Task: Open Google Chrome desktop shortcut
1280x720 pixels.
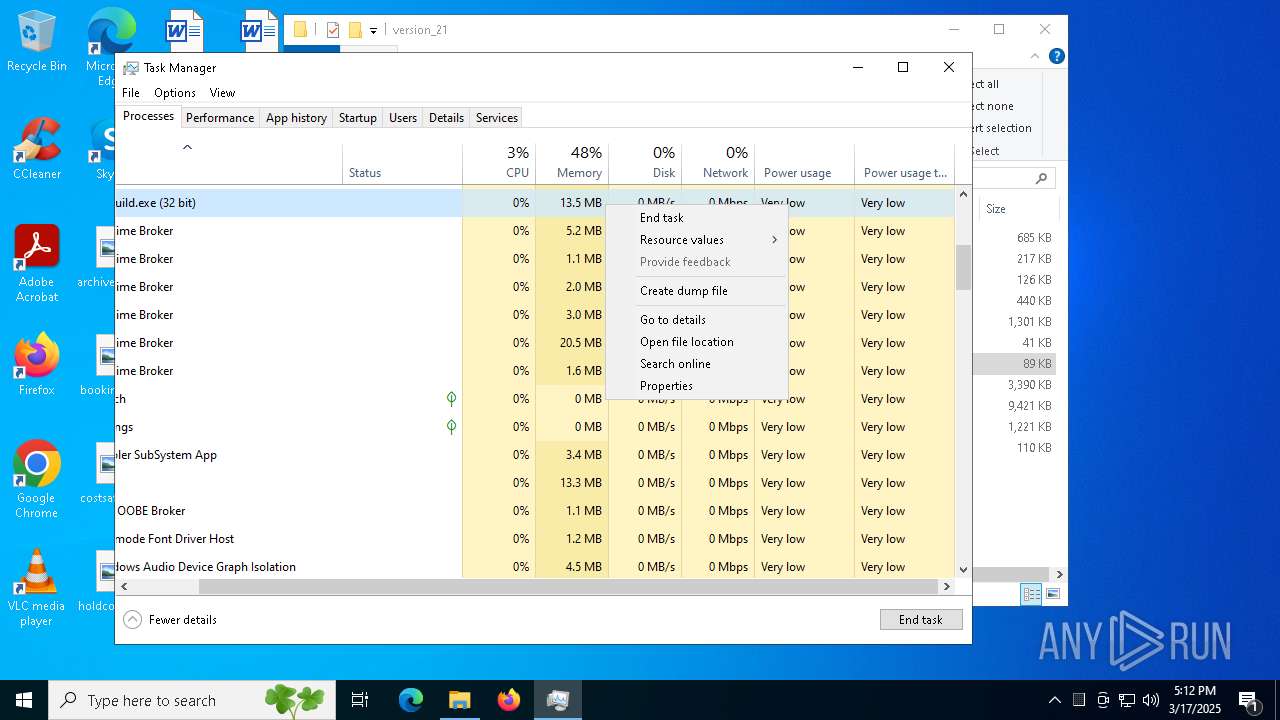Action: tap(36, 479)
